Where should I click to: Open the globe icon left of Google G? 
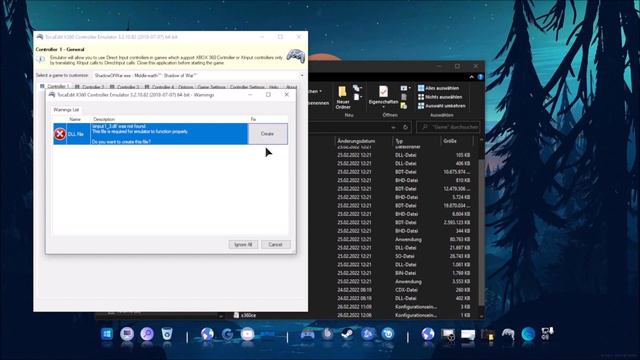point(207,334)
